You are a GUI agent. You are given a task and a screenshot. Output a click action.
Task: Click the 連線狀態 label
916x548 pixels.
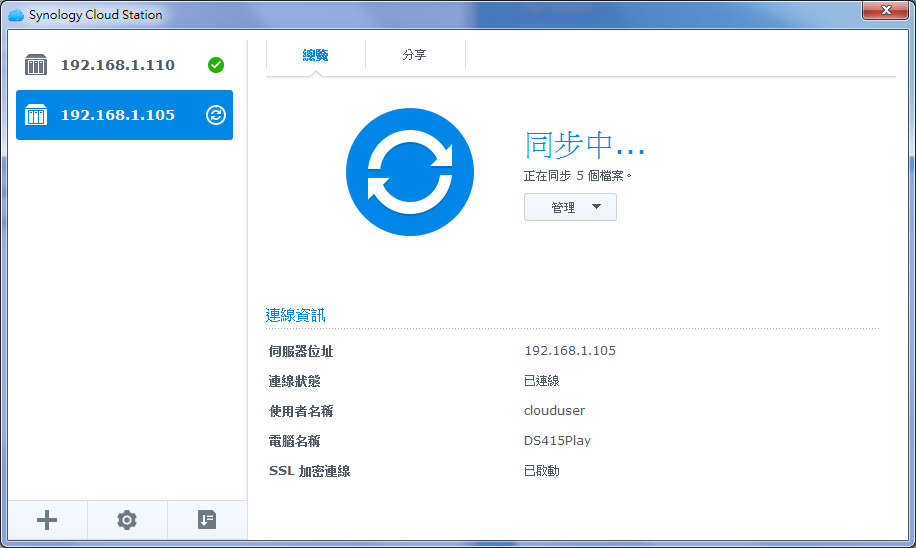[294, 381]
